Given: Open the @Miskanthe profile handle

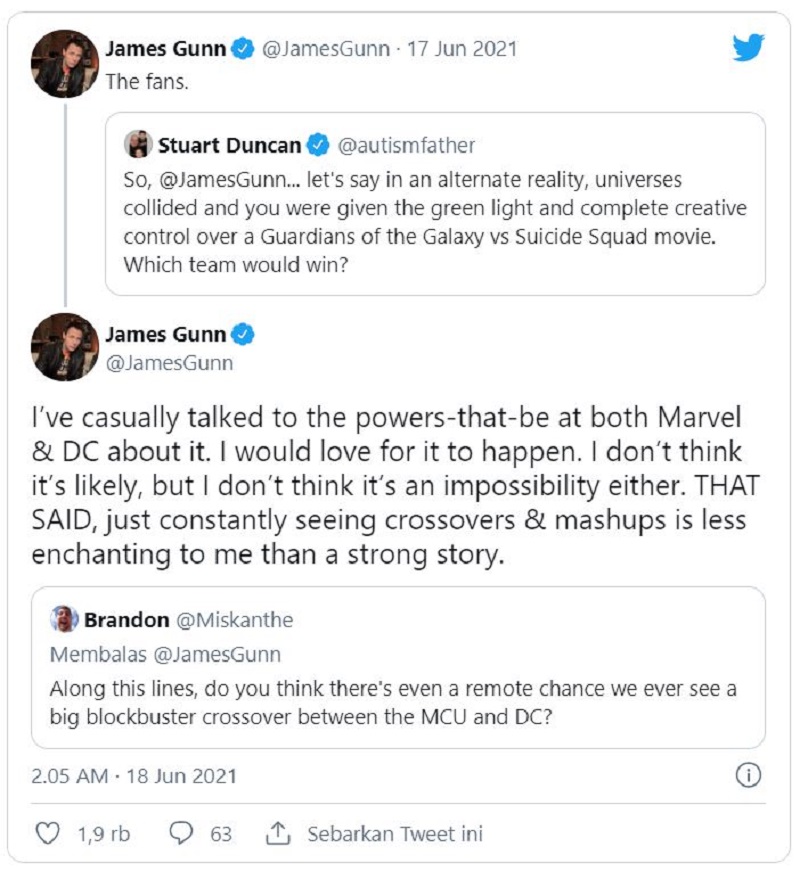Looking at the screenshot, I should (235, 620).
